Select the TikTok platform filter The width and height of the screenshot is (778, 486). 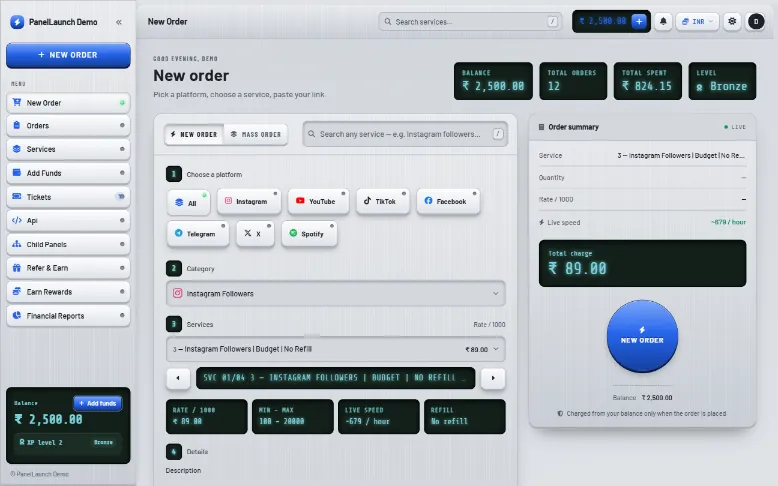[x=383, y=202]
